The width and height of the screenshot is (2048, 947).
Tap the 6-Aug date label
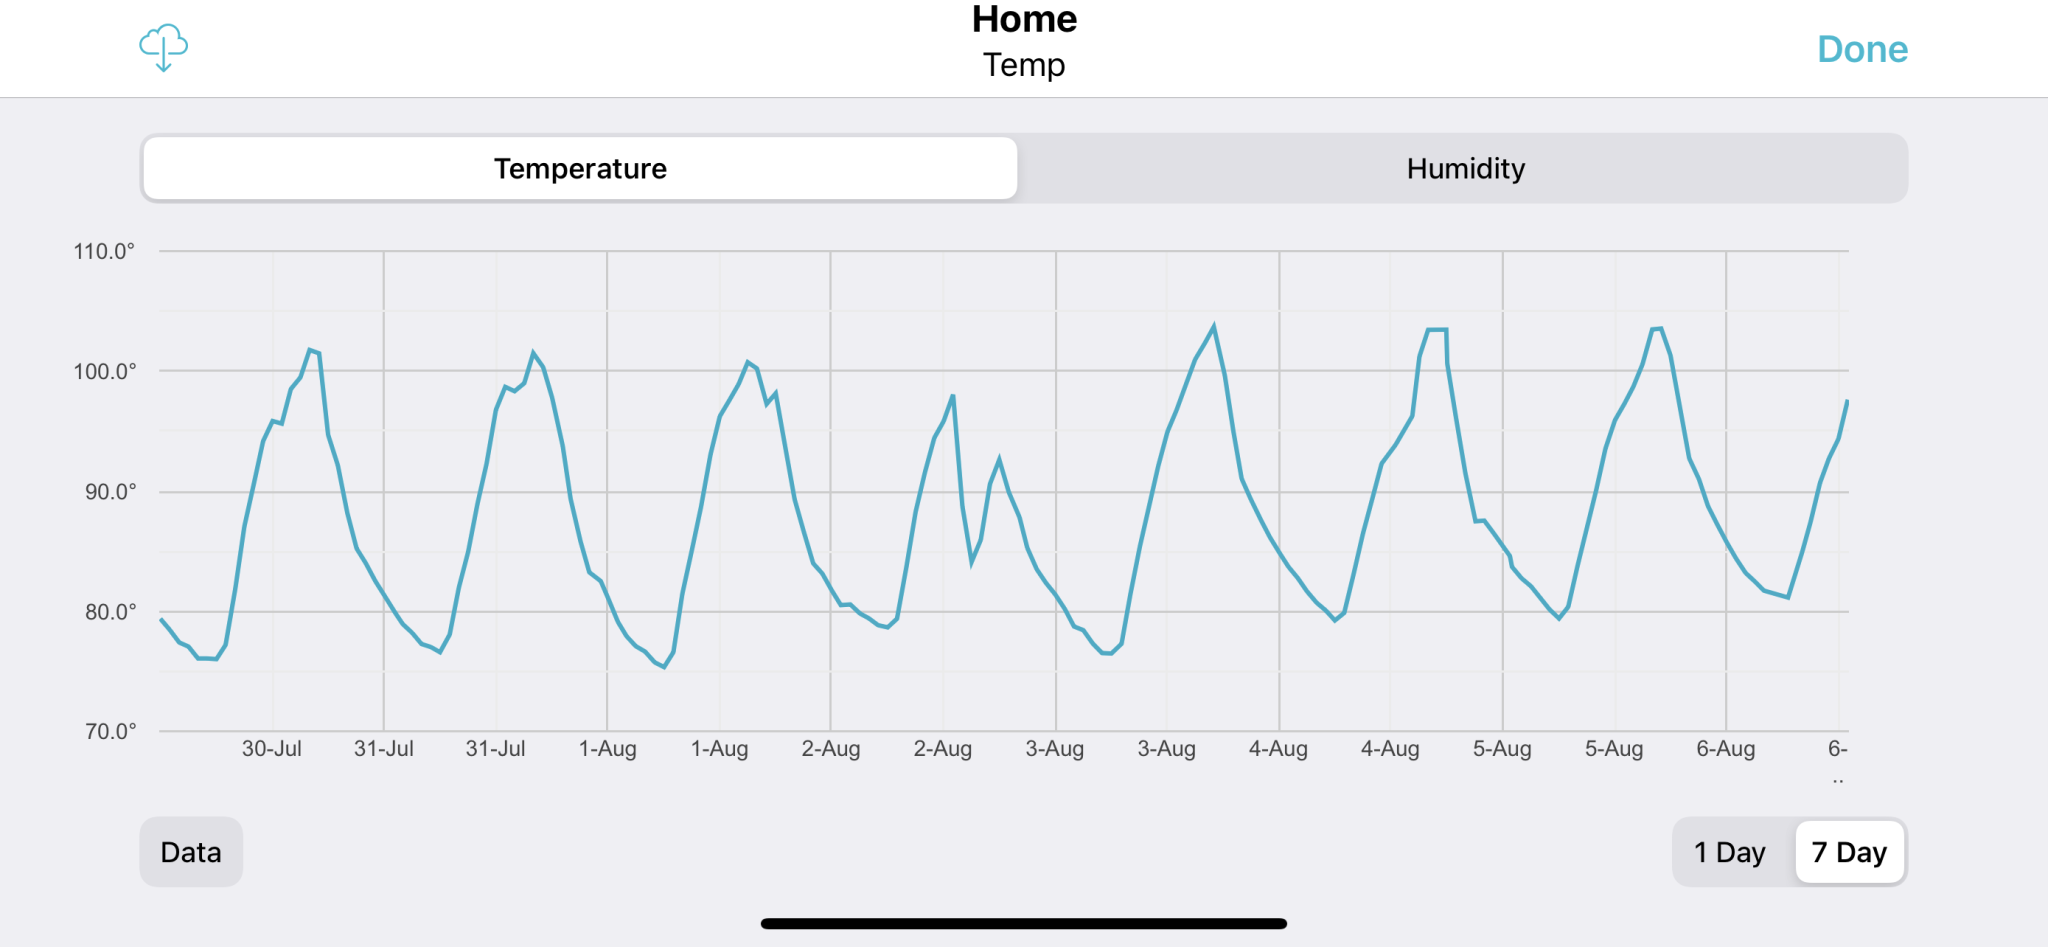tap(1725, 748)
